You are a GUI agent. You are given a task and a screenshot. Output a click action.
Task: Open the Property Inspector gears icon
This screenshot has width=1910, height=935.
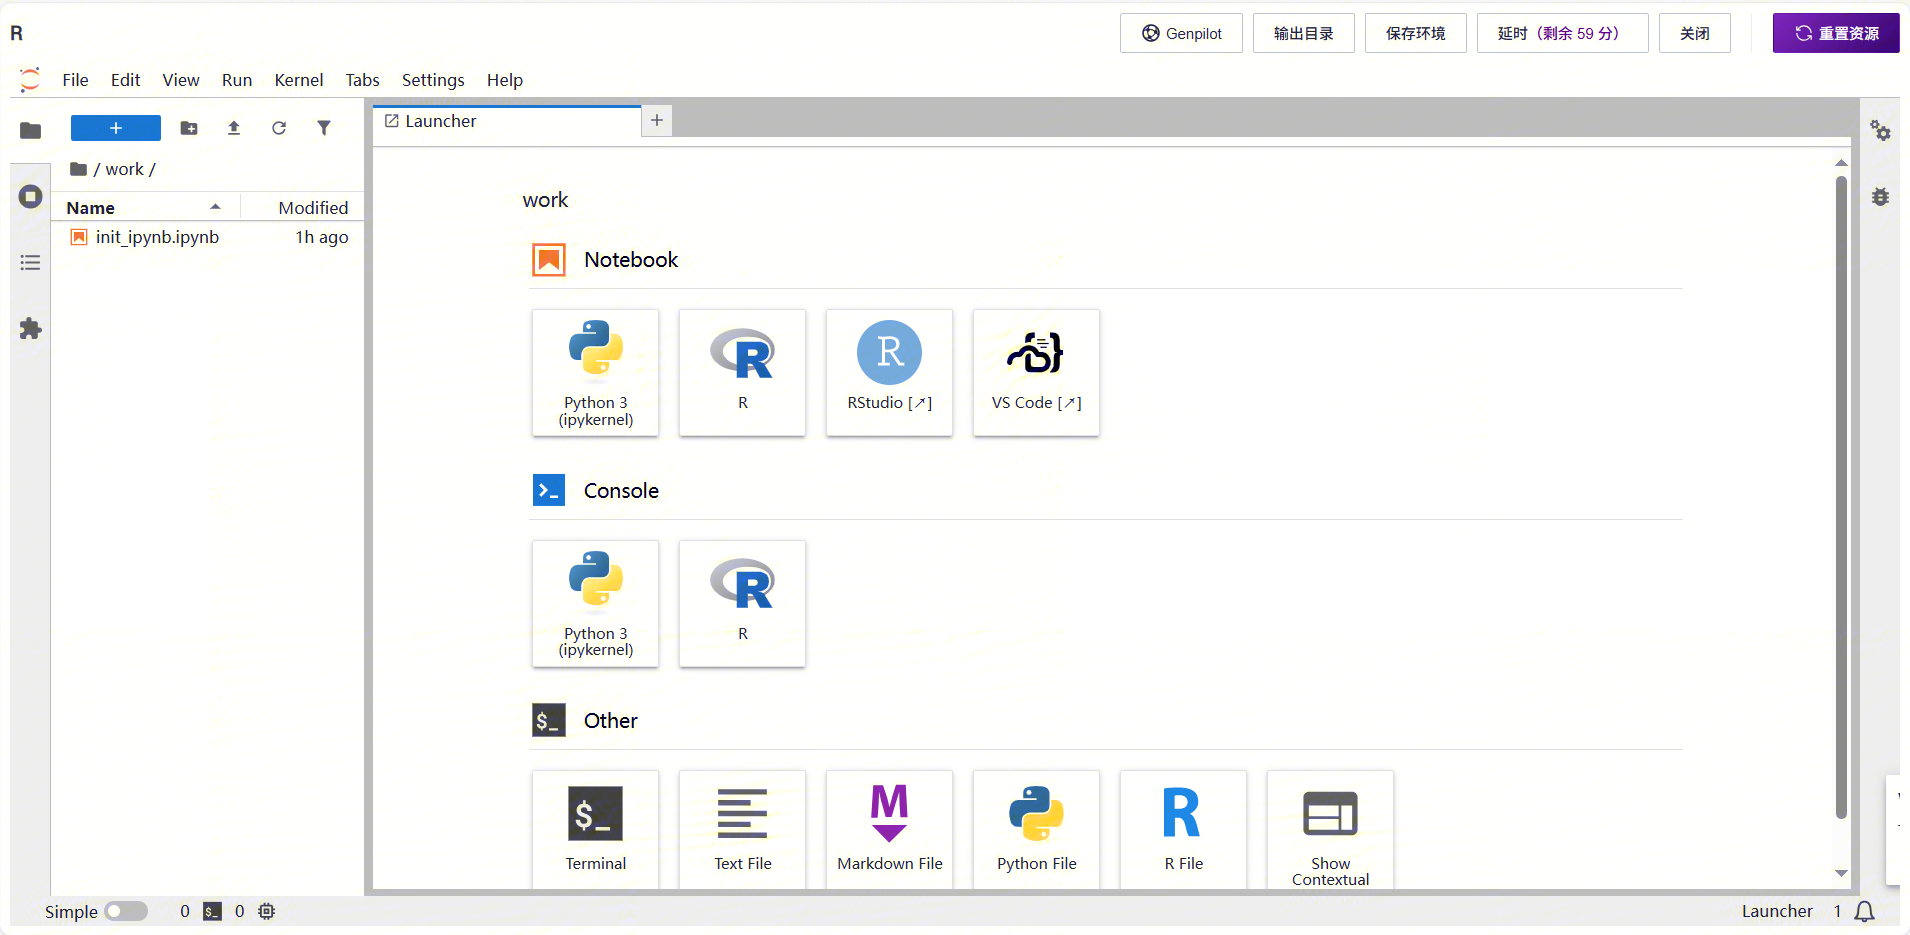(x=1881, y=130)
